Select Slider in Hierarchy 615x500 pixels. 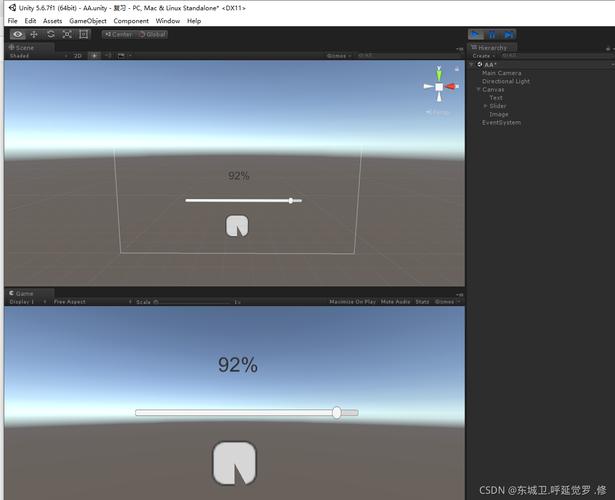(x=498, y=106)
